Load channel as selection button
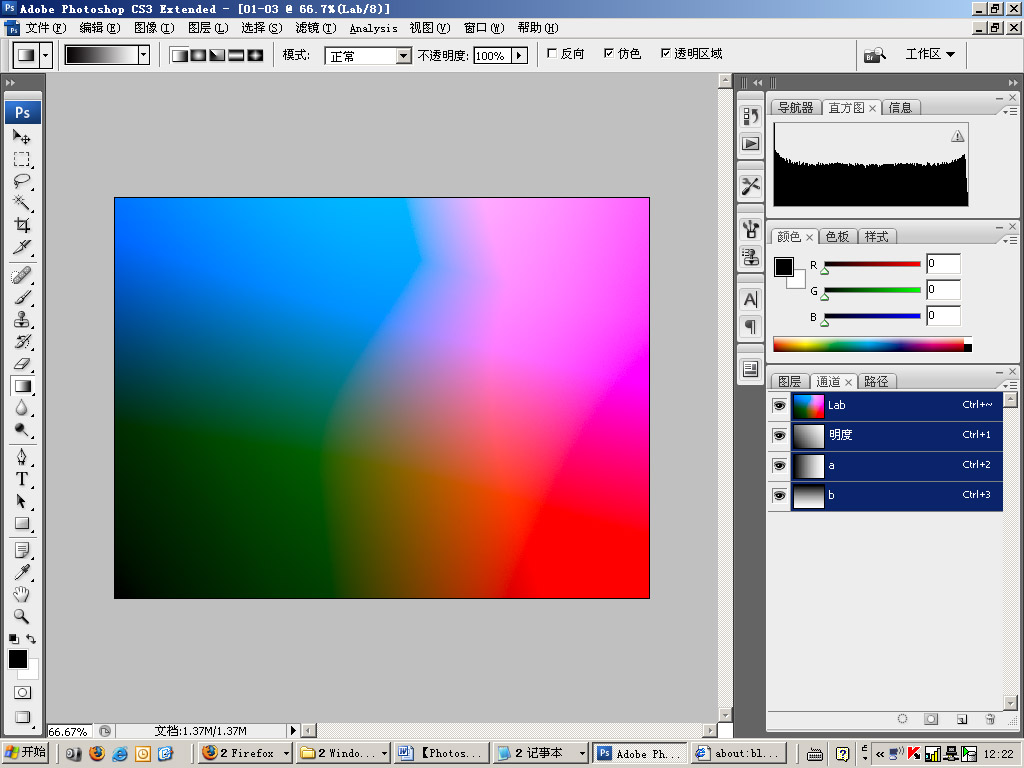 (903, 719)
